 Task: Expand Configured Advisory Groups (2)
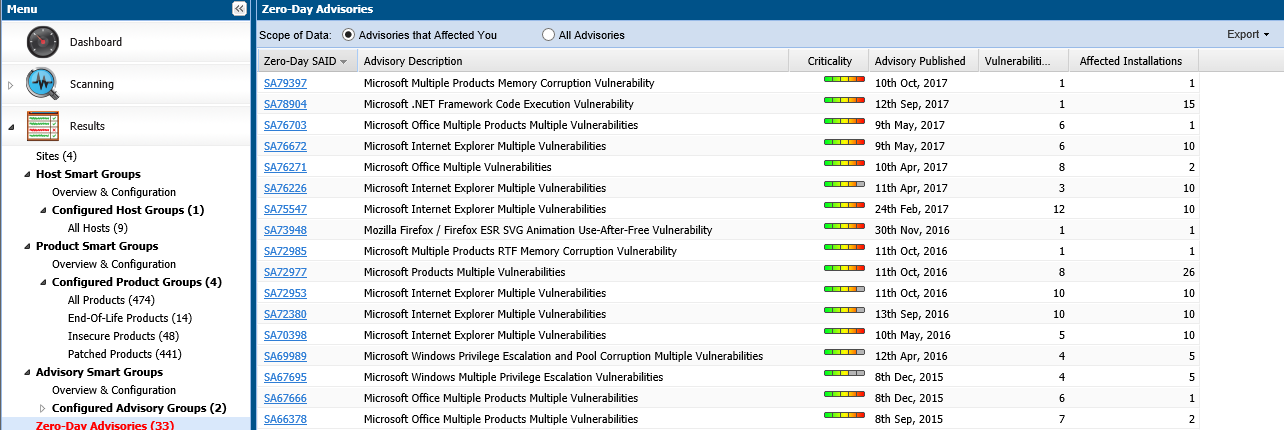click(x=42, y=408)
